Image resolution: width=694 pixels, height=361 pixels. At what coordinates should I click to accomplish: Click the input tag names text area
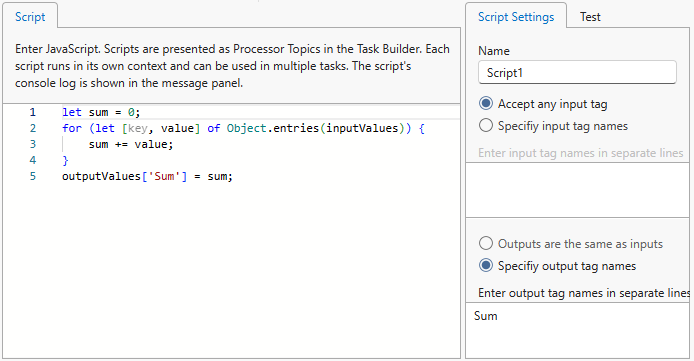pos(578,190)
